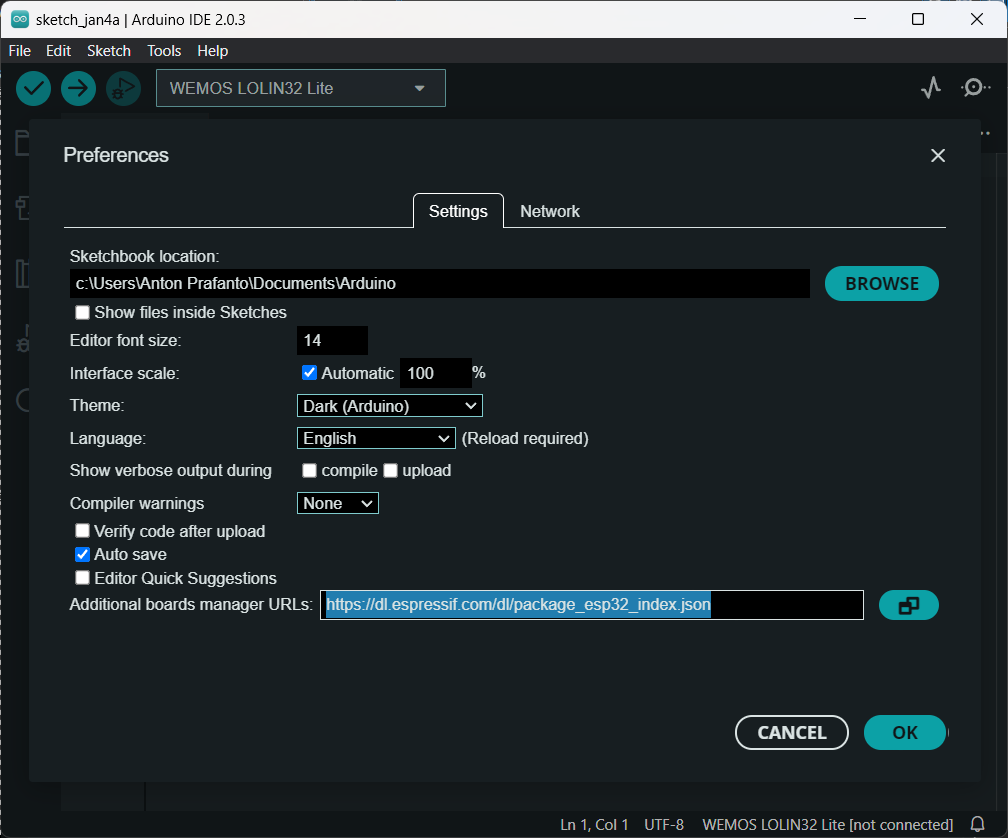1008x838 pixels.
Task: Click the CANCEL button
Action: [791, 733]
